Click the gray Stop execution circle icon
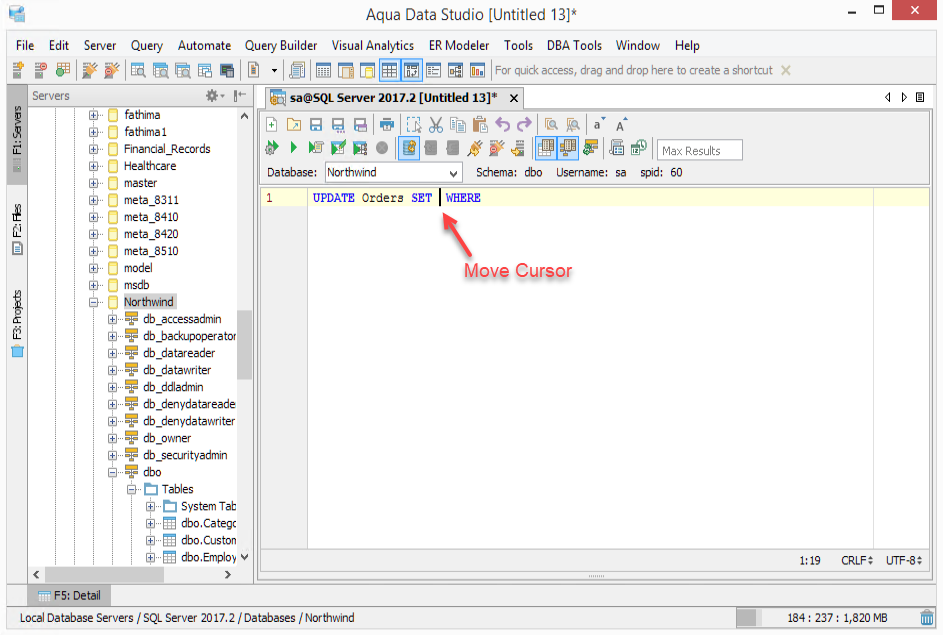This screenshot has height=635, width=943. point(382,147)
